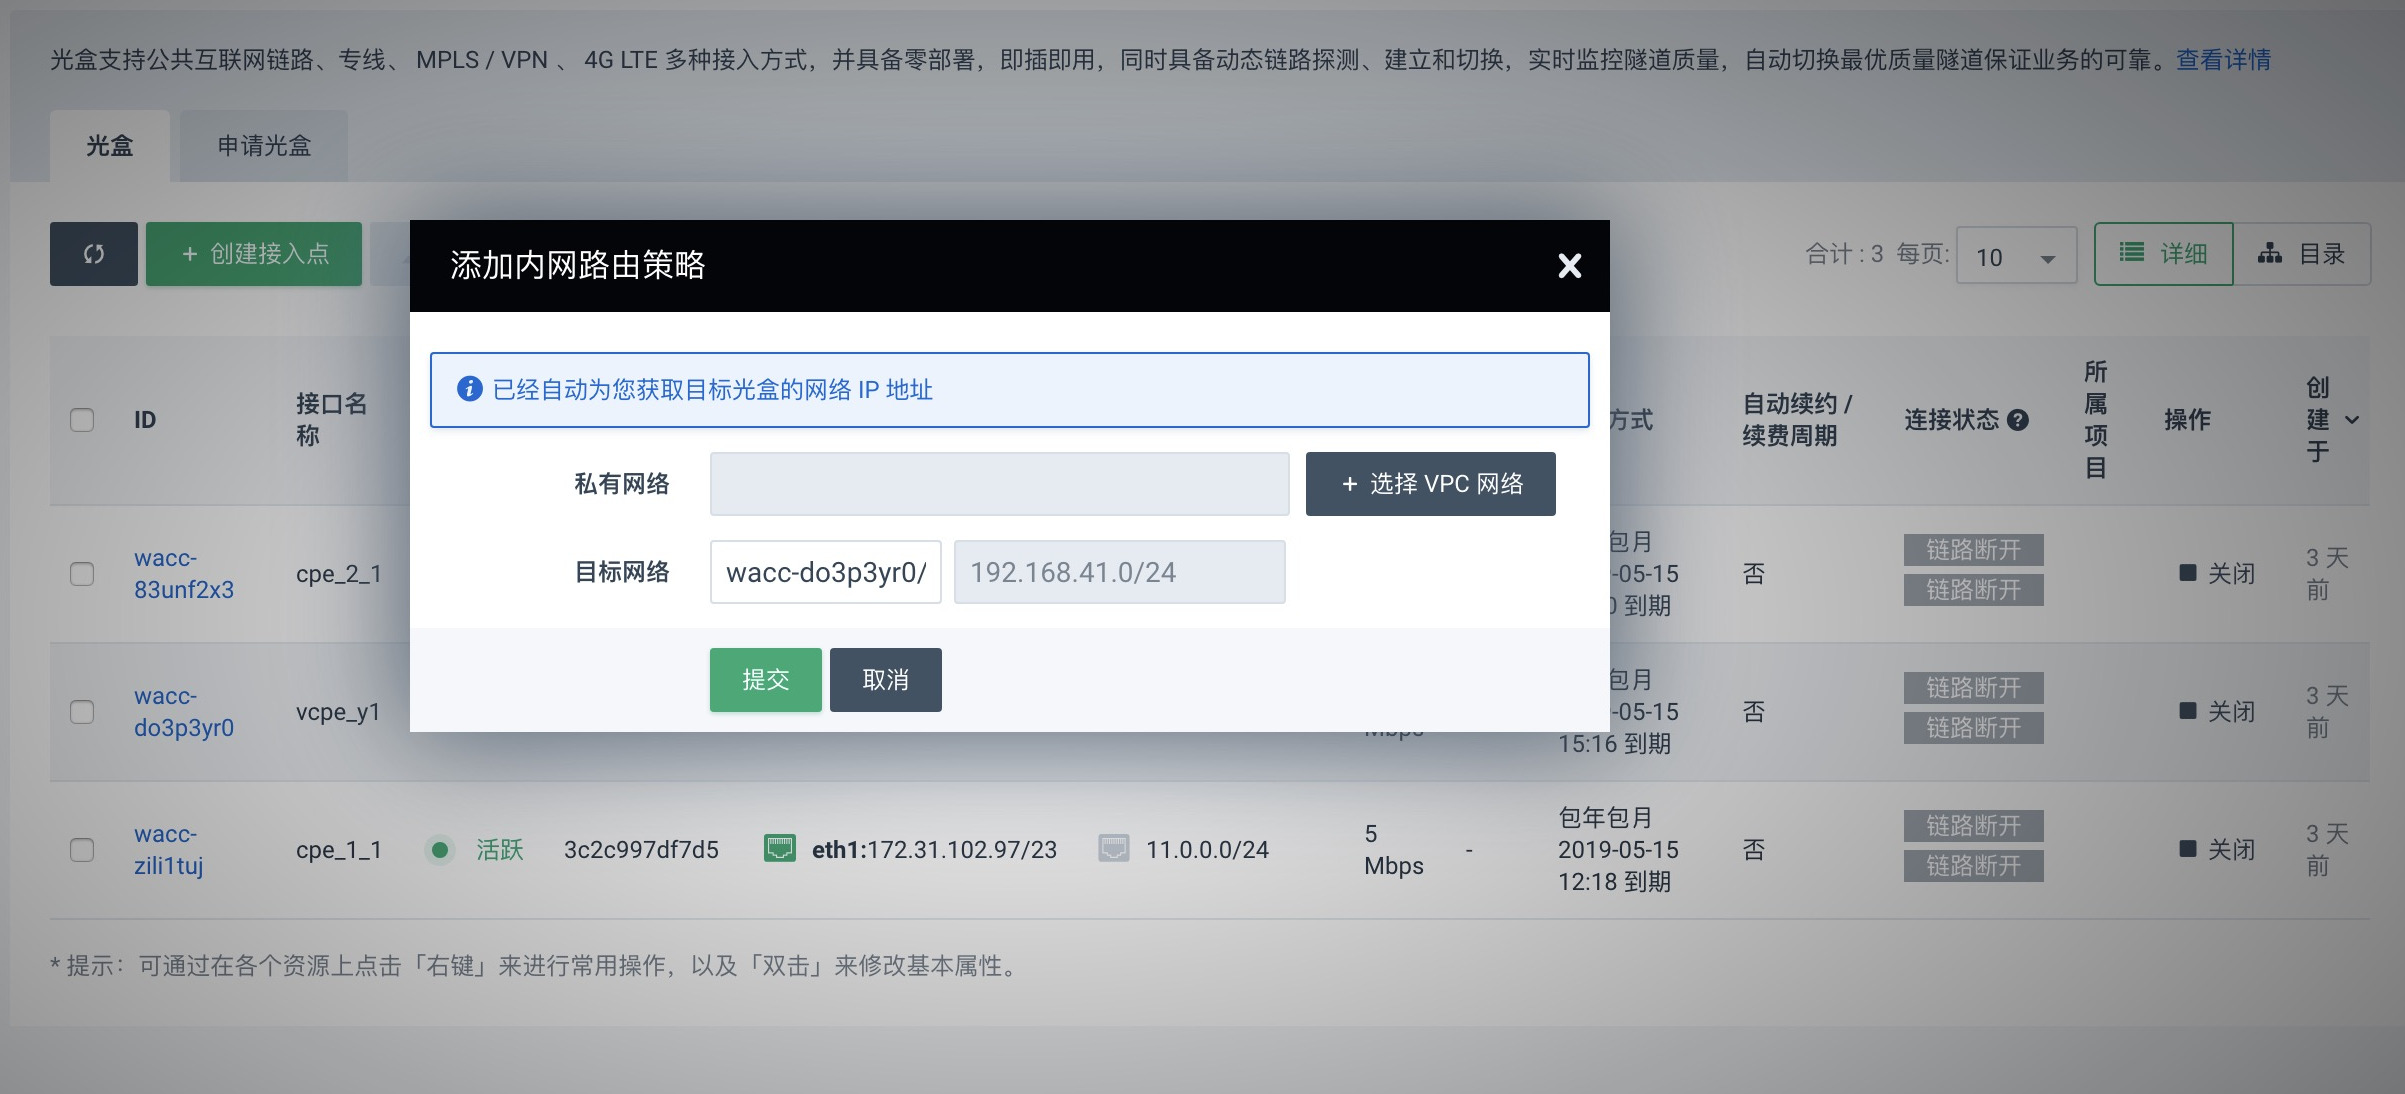Open the wacc-83unf2x3 ID link
2405x1094 pixels.
[x=184, y=574]
